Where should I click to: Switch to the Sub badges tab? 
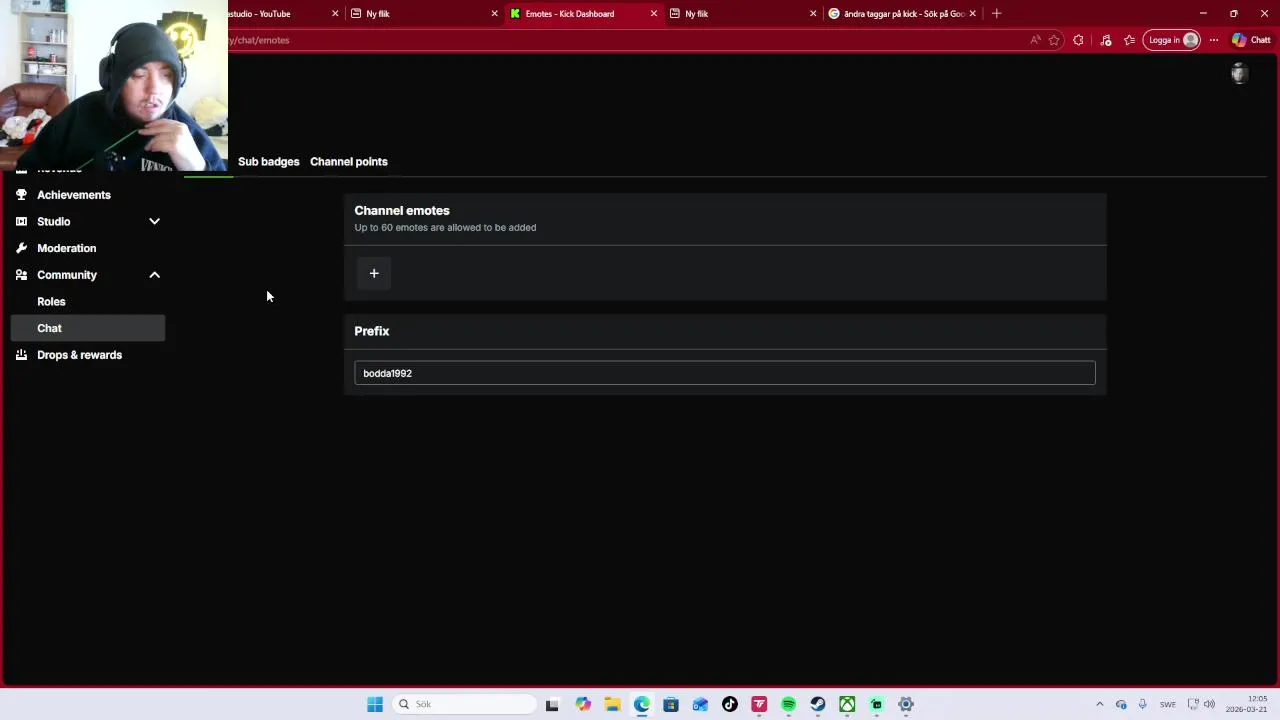pos(268,161)
